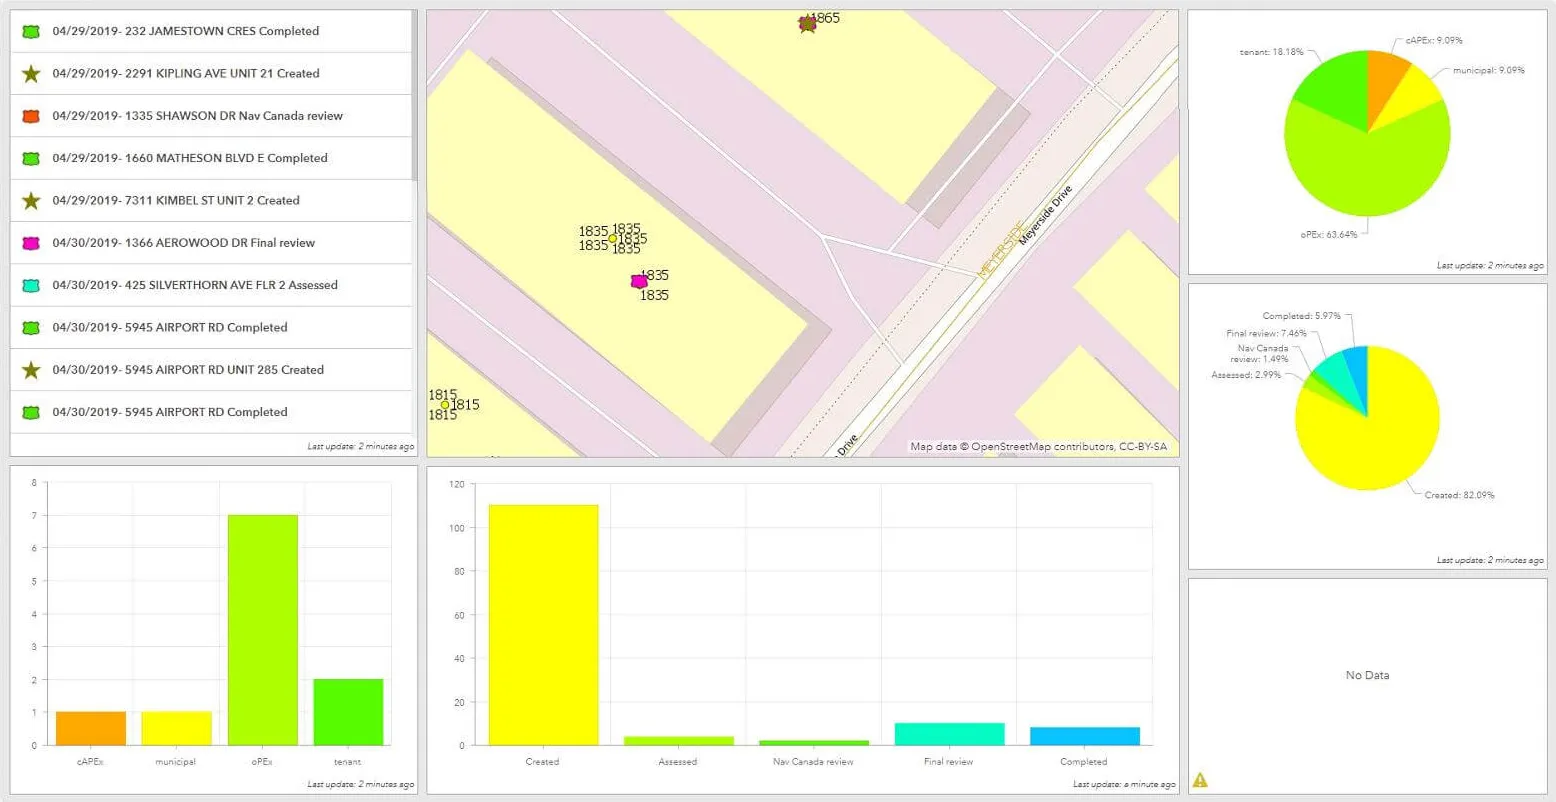
Task: Select the green shield icon for 1660 Matheson Blvd E
Action: 31,158
